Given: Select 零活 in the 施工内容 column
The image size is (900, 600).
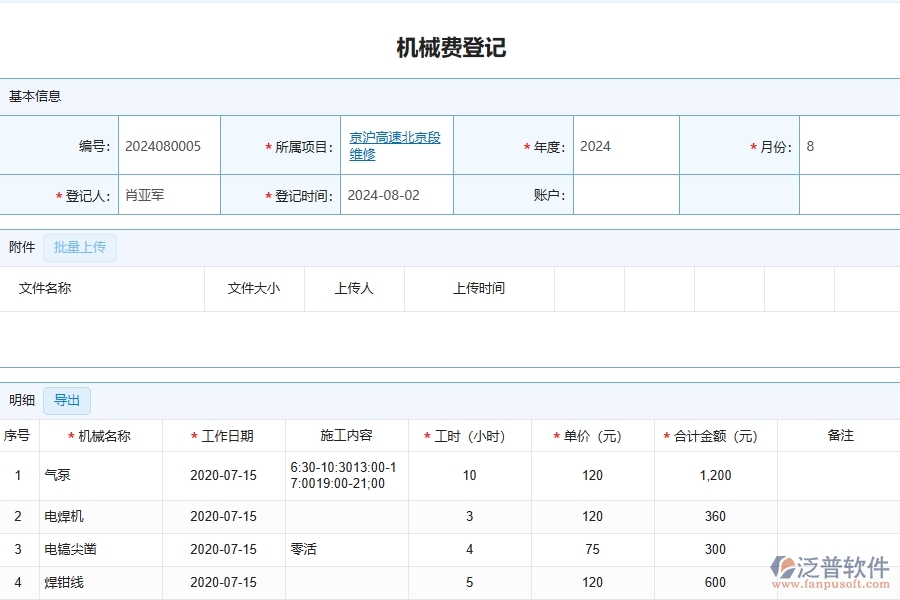Looking at the screenshot, I should tap(306, 549).
